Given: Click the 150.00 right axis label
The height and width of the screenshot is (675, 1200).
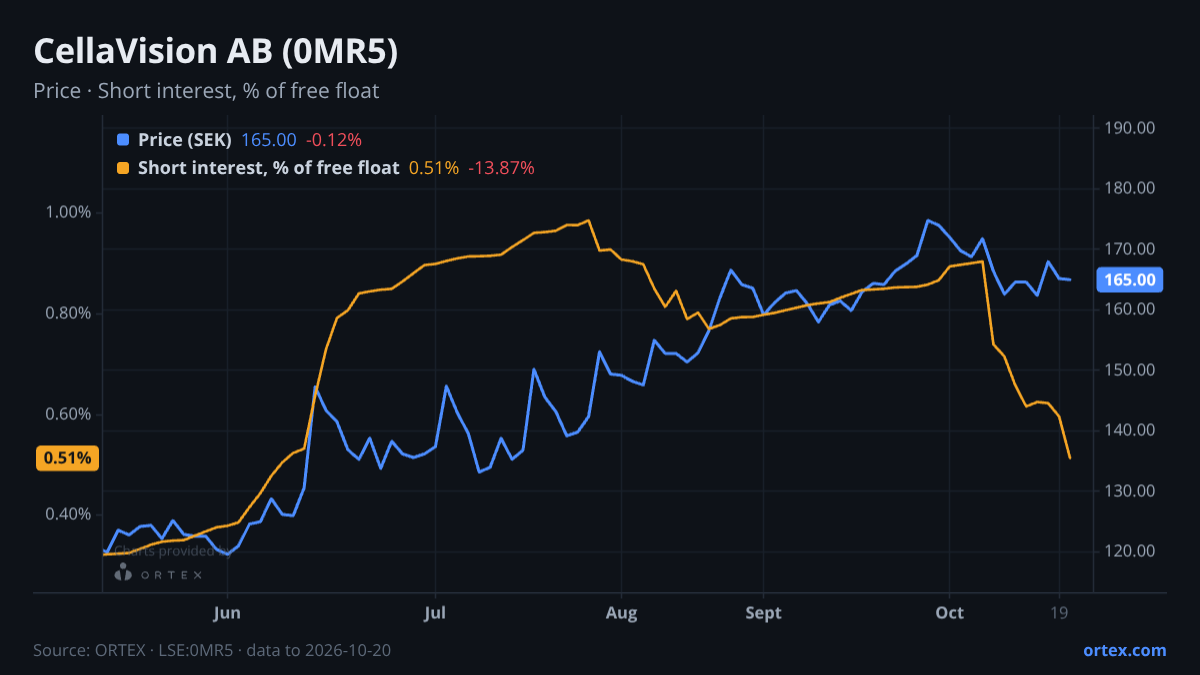Looking at the screenshot, I should (1130, 370).
